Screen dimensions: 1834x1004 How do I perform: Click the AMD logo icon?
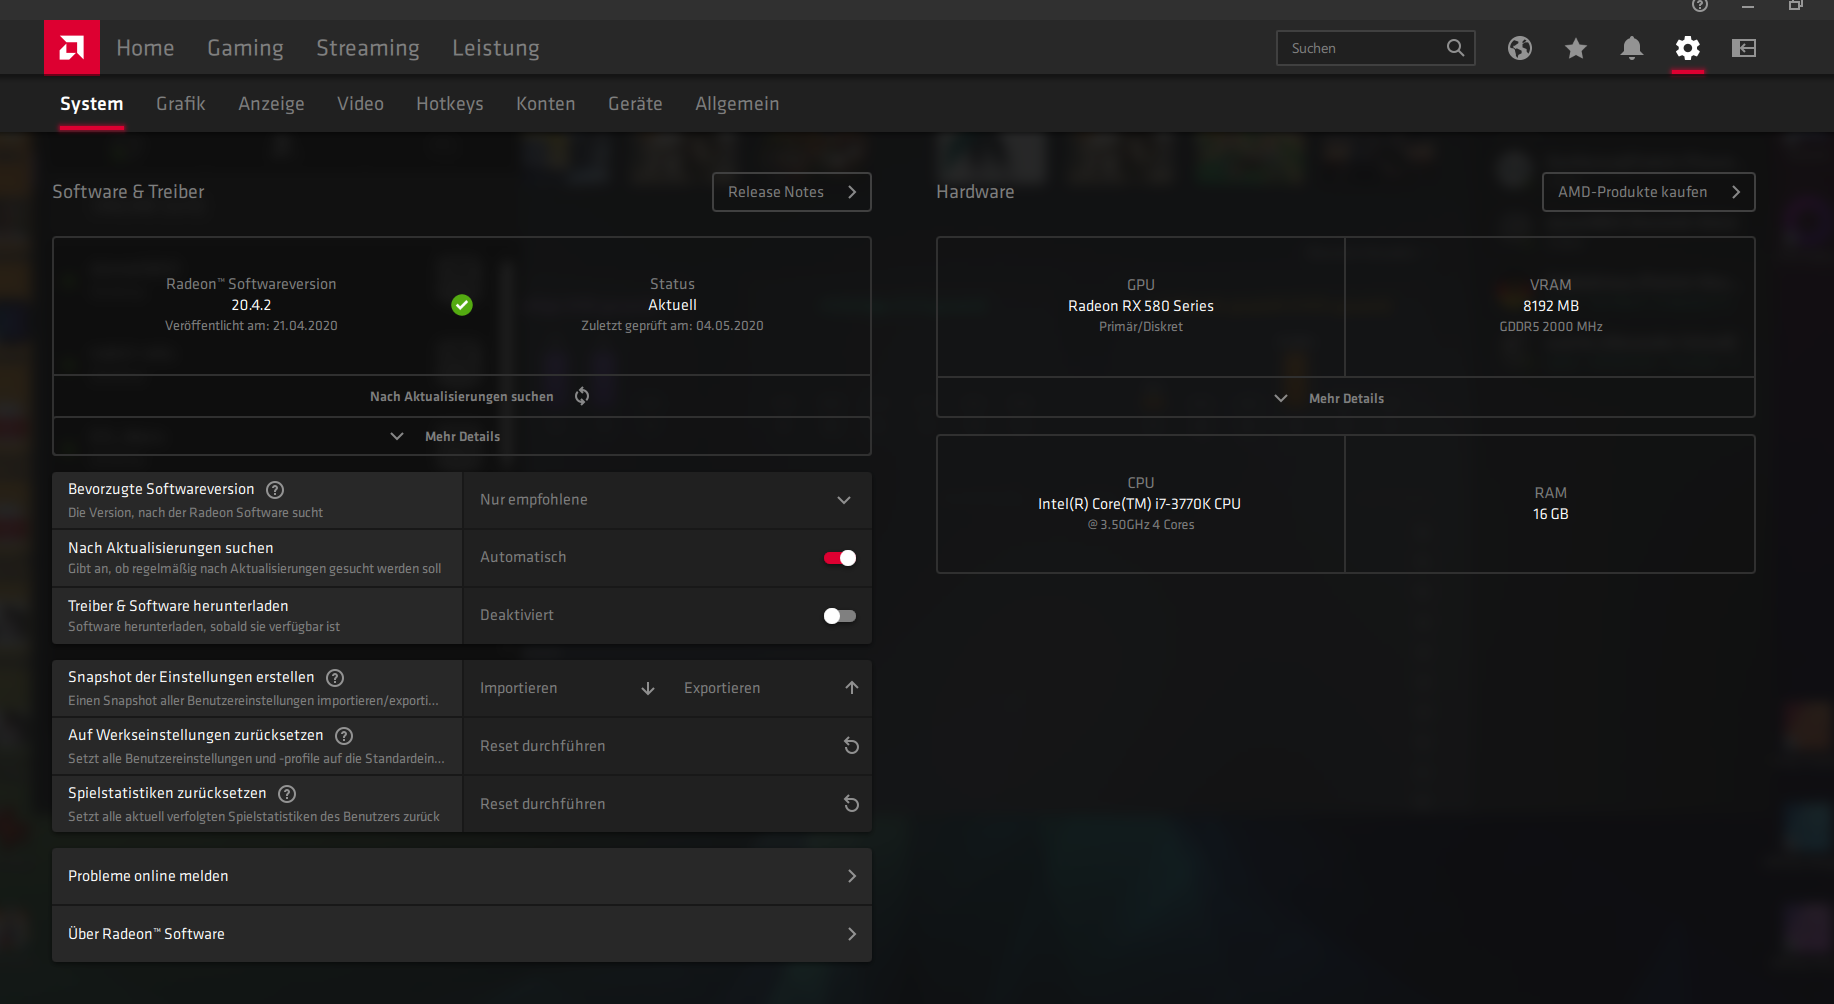click(72, 47)
